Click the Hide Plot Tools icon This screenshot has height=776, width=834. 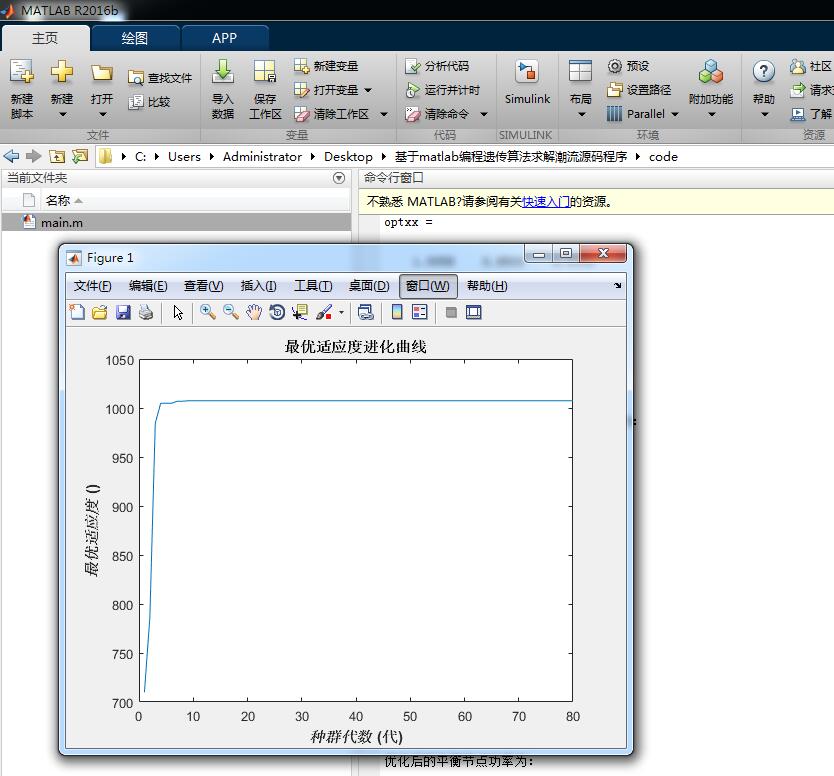(x=451, y=312)
